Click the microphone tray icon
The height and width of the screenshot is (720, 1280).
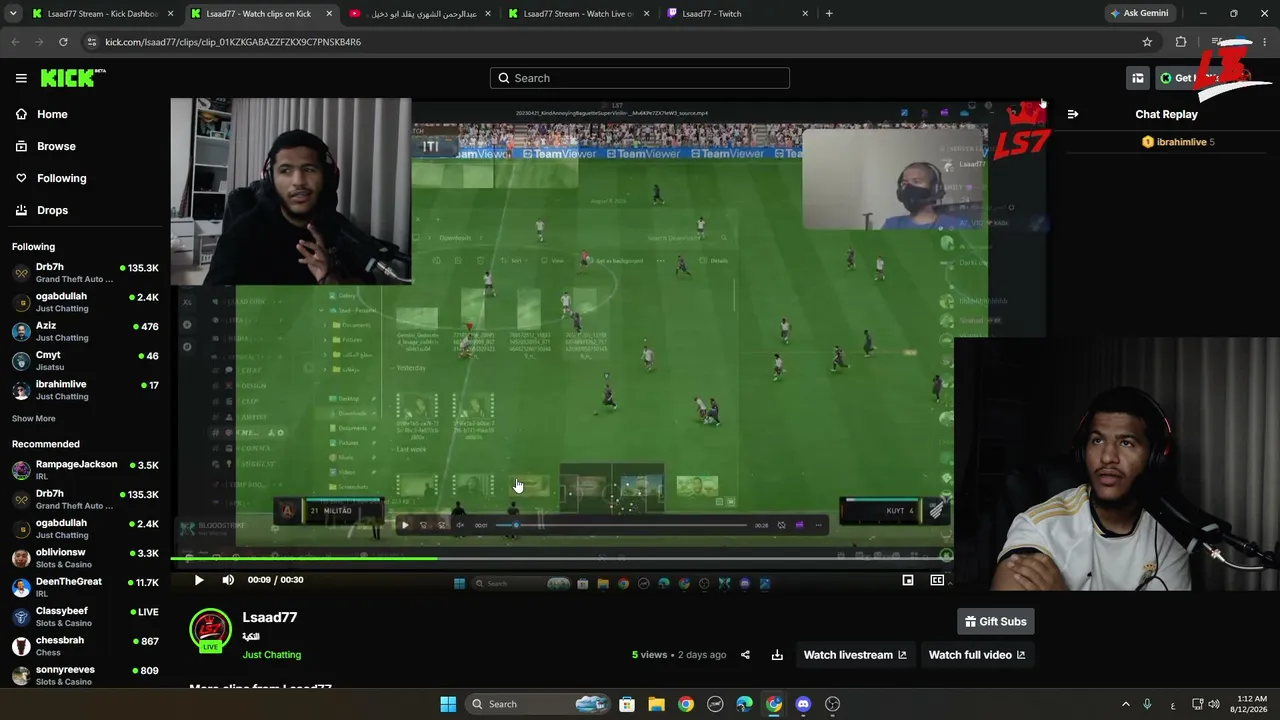coord(1147,704)
